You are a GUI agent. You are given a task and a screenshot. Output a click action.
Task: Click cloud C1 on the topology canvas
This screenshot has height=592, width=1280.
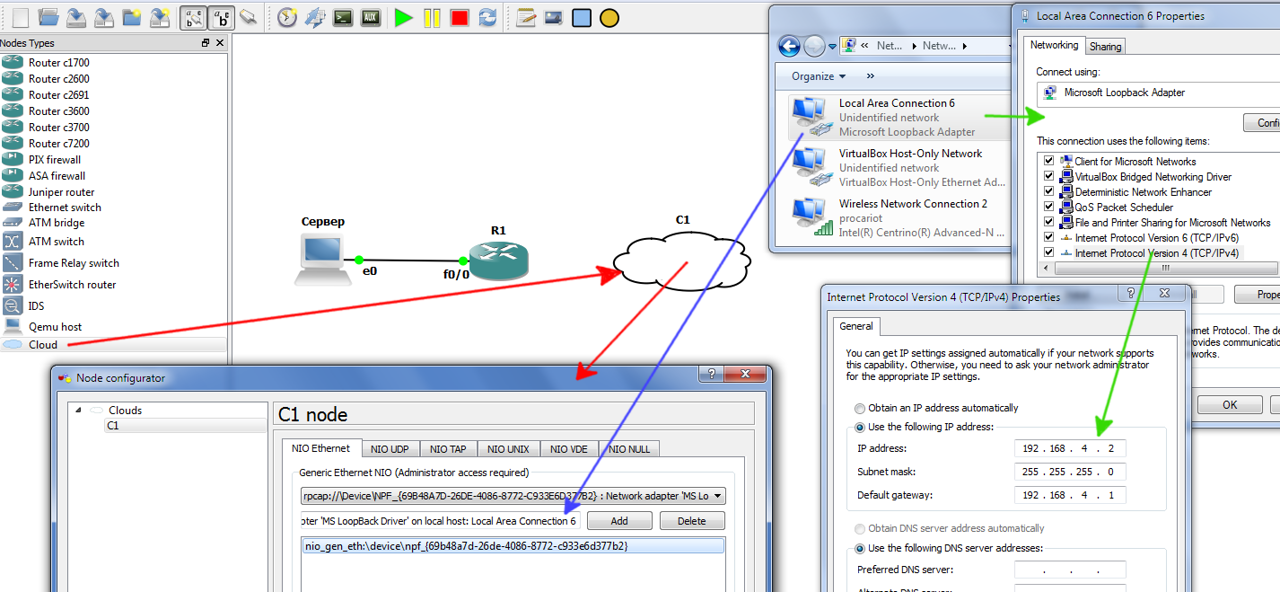681,262
